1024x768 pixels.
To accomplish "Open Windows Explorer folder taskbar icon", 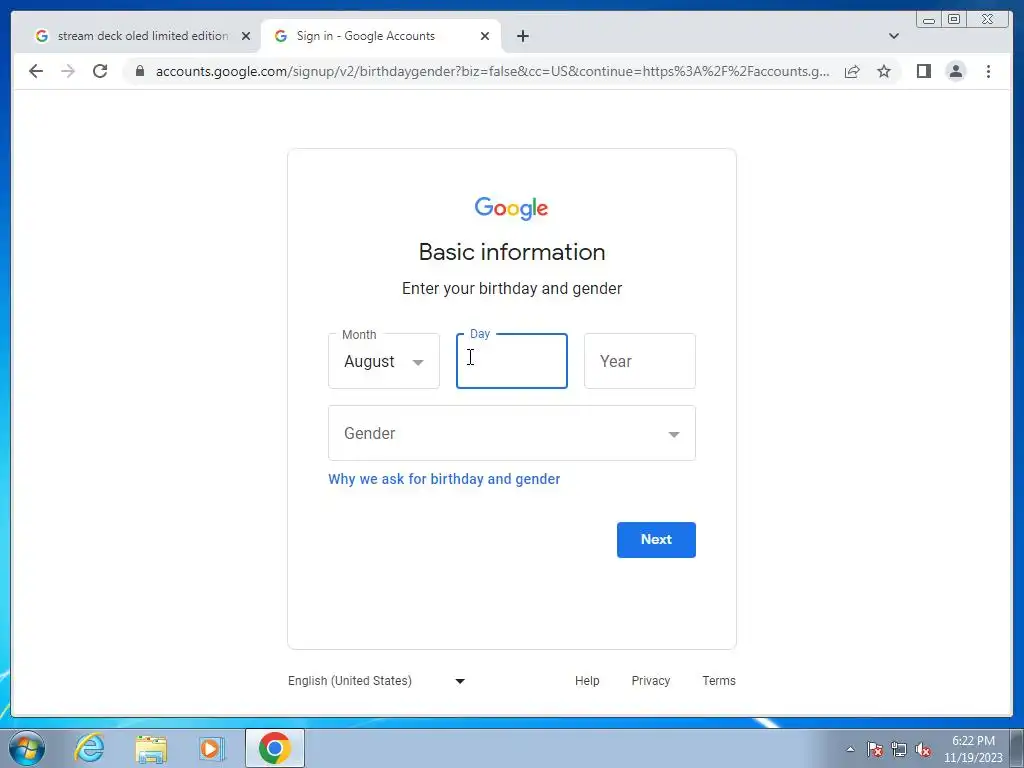I will (x=151, y=748).
